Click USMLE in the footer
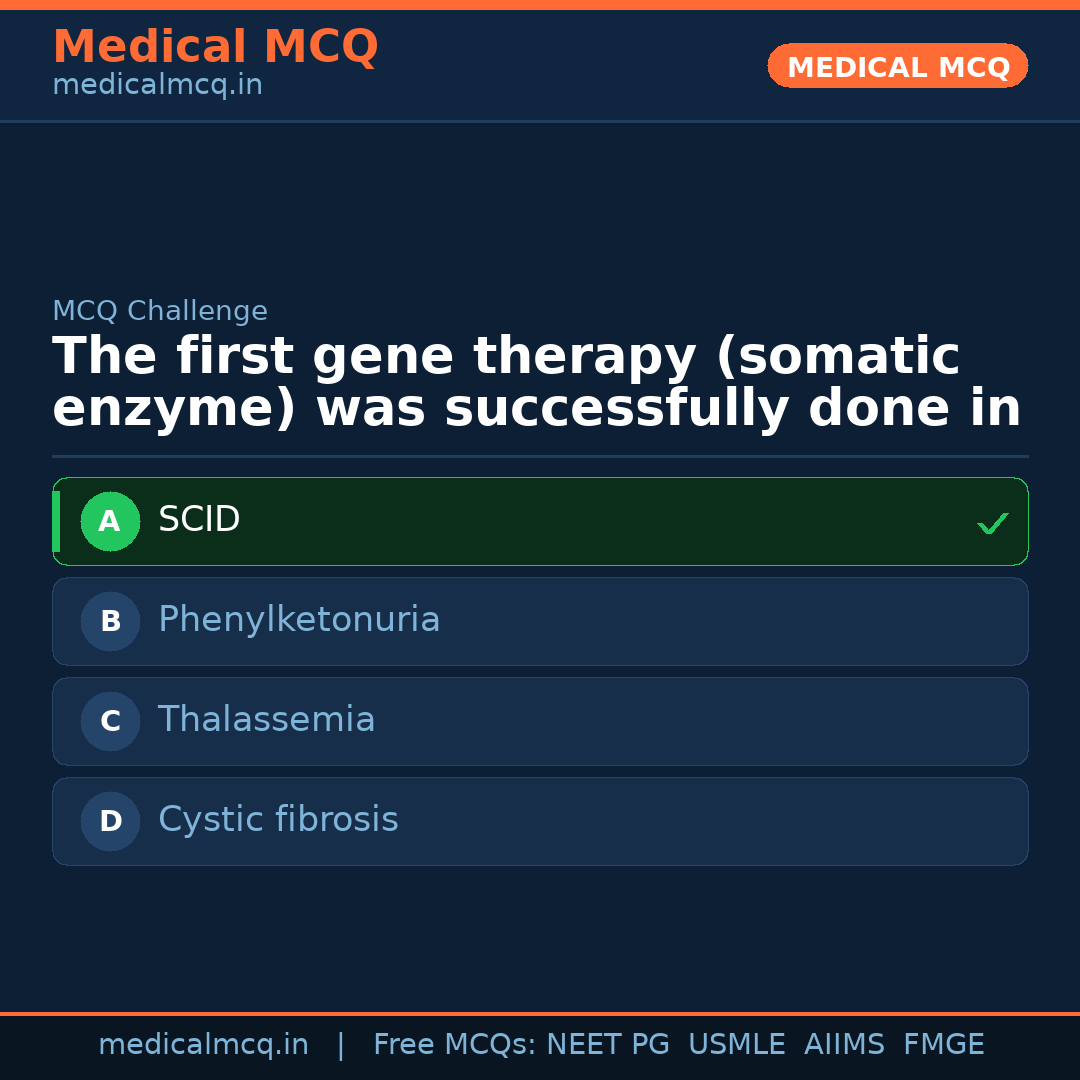 point(736,1045)
